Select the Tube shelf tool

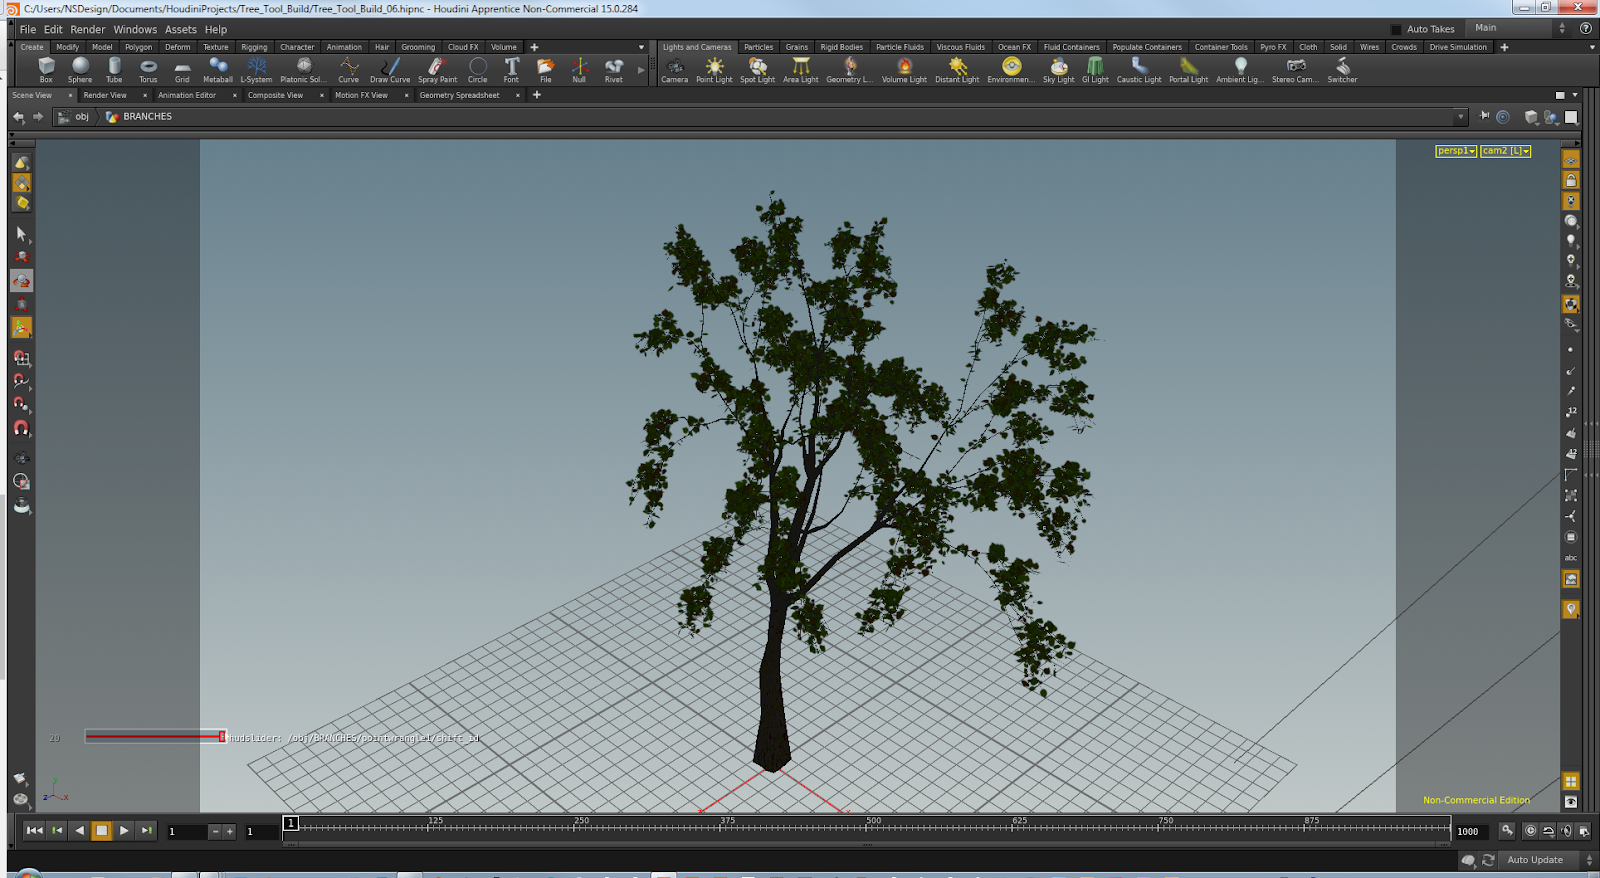coord(114,70)
